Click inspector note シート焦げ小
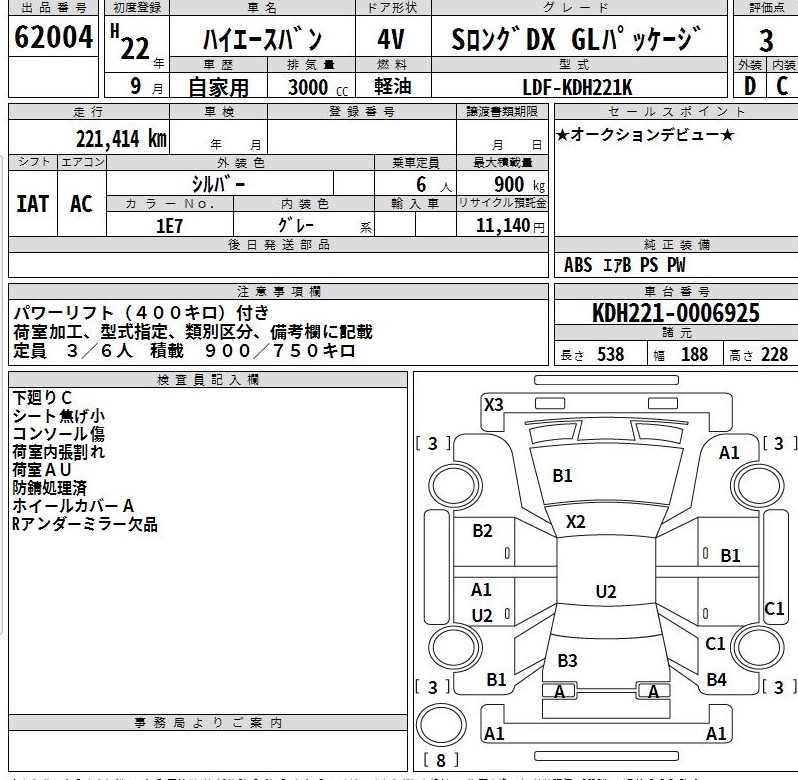Screen dimensions: 798x780 (x=59, y=416)
